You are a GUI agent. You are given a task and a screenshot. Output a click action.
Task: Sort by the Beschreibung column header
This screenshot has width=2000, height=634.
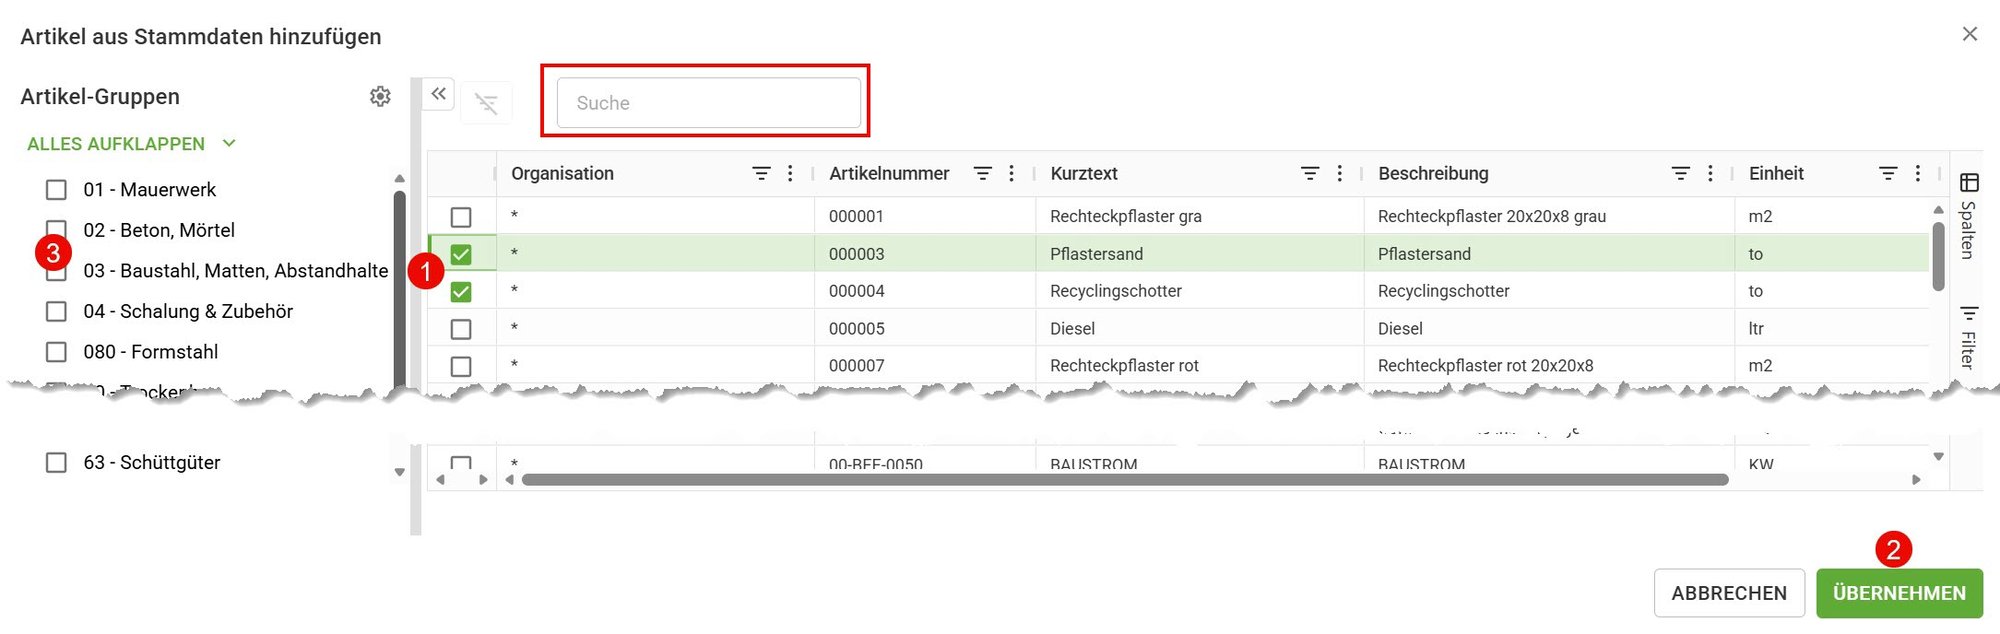tap(1433, 173)
